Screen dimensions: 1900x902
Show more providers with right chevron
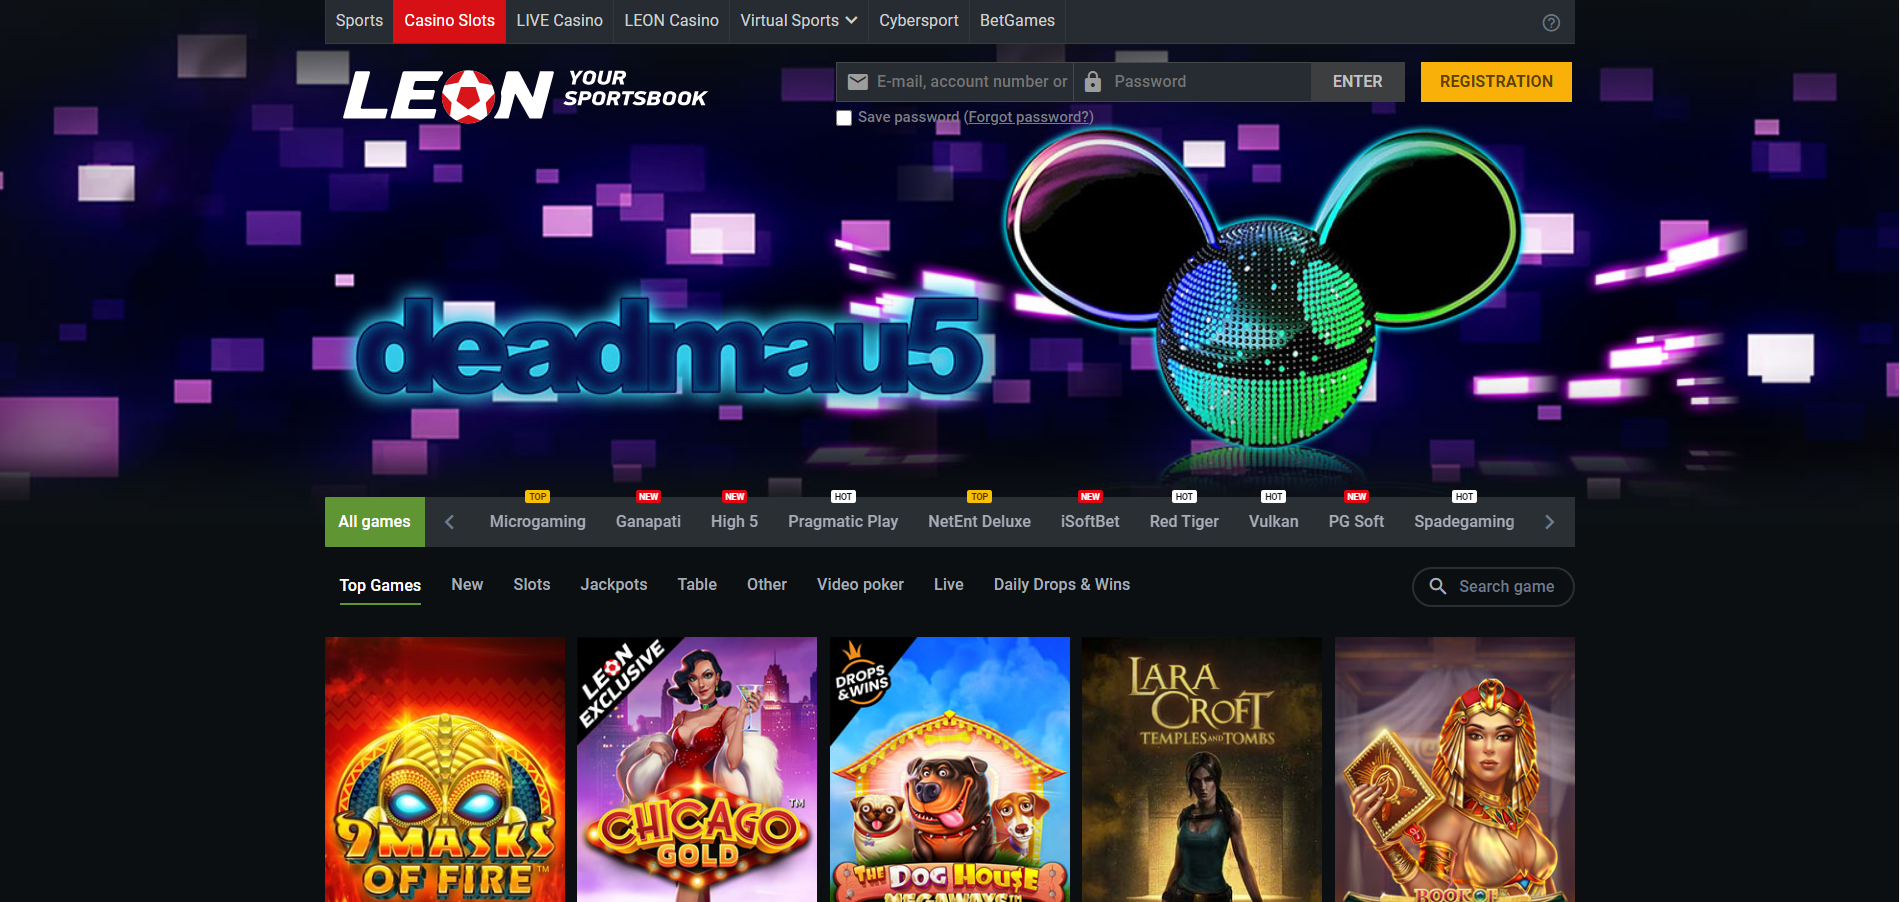[1549, 522]
